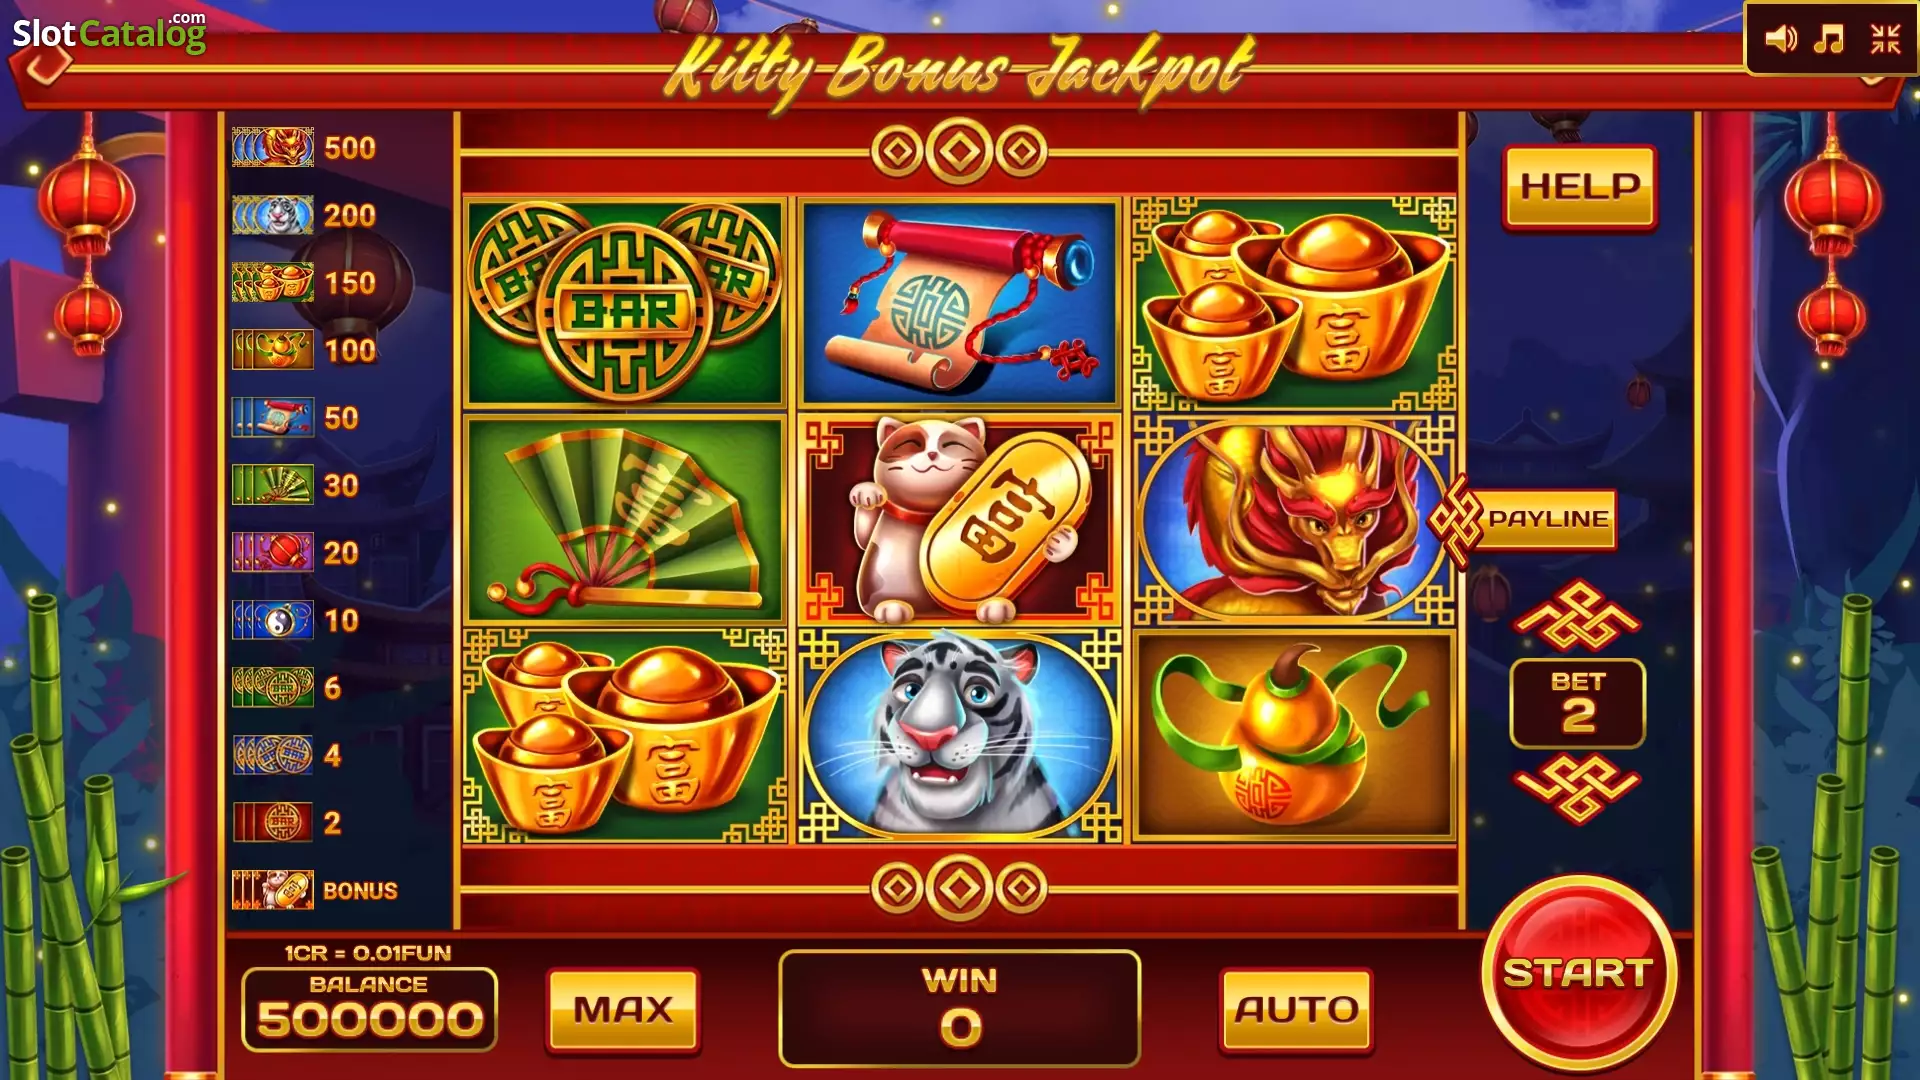The height and width of the screenshot is (1080, 1920).
Task: Click the BAR coins symbol on the reels
Action: pyautogui.click(x=624, y=302)
